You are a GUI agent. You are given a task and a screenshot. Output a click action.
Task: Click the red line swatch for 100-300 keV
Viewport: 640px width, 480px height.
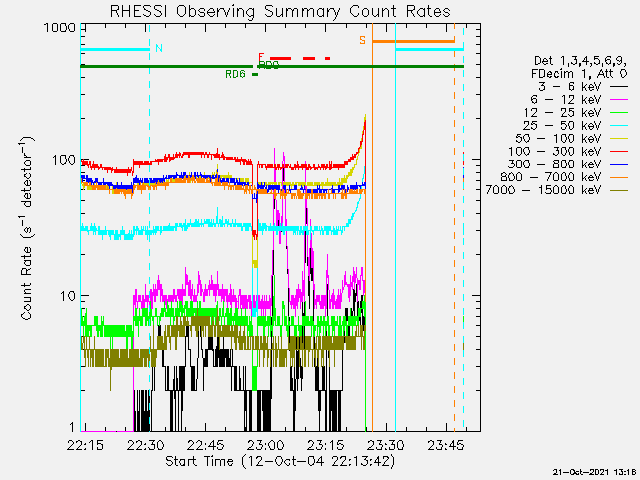point(619,152)
